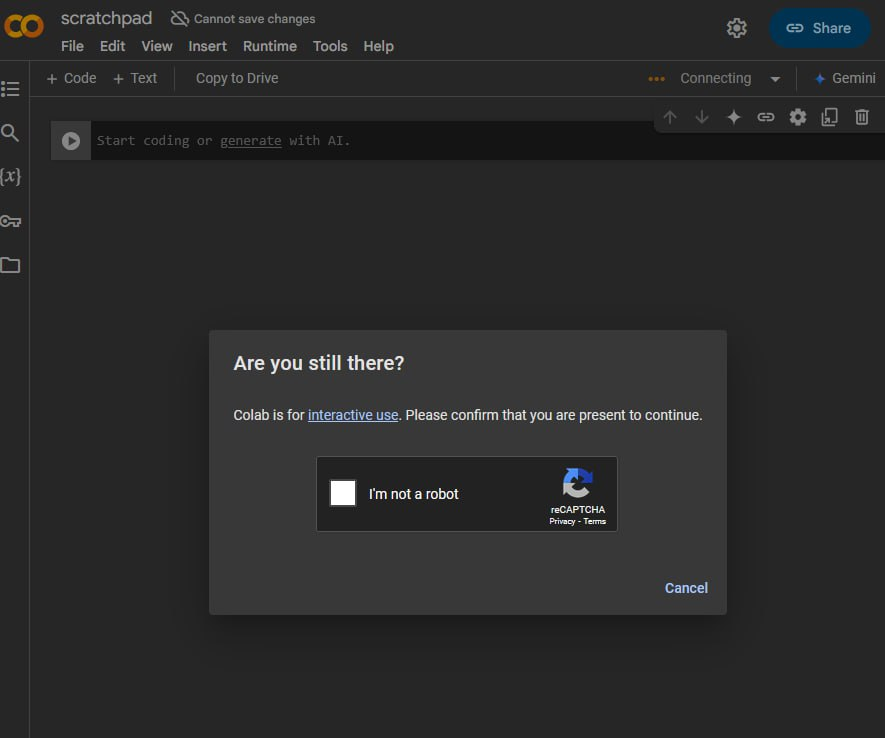
Task: Open the files folder panel
Action: pos(10,265)
